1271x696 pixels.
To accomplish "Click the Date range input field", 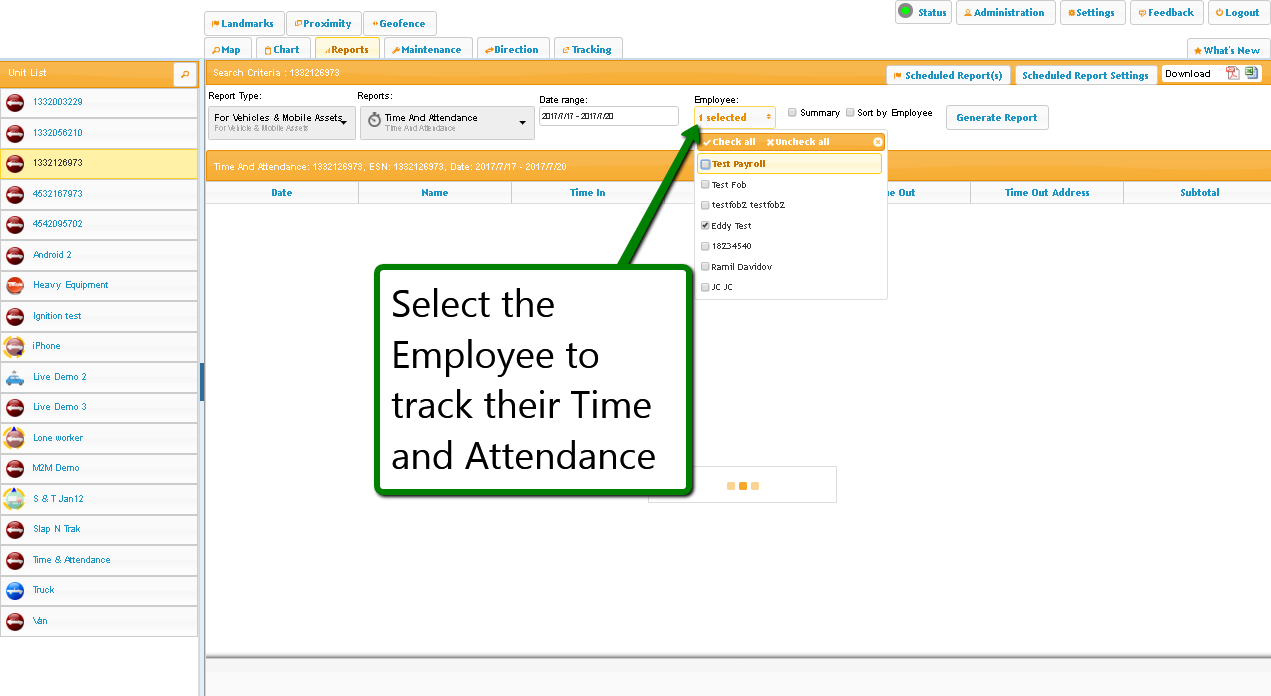I will click(x=608, y=117).
